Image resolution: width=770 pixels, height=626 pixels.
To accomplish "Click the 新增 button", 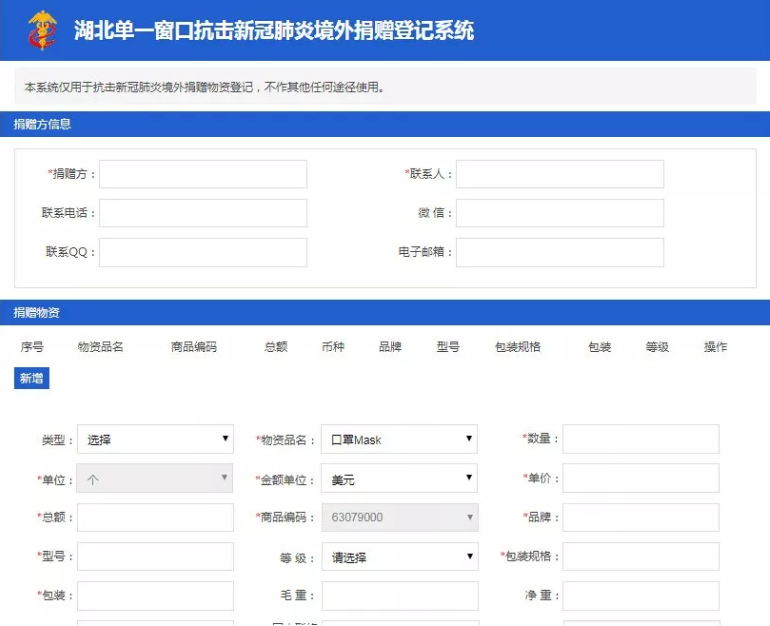I will click(x=31, y=379).
